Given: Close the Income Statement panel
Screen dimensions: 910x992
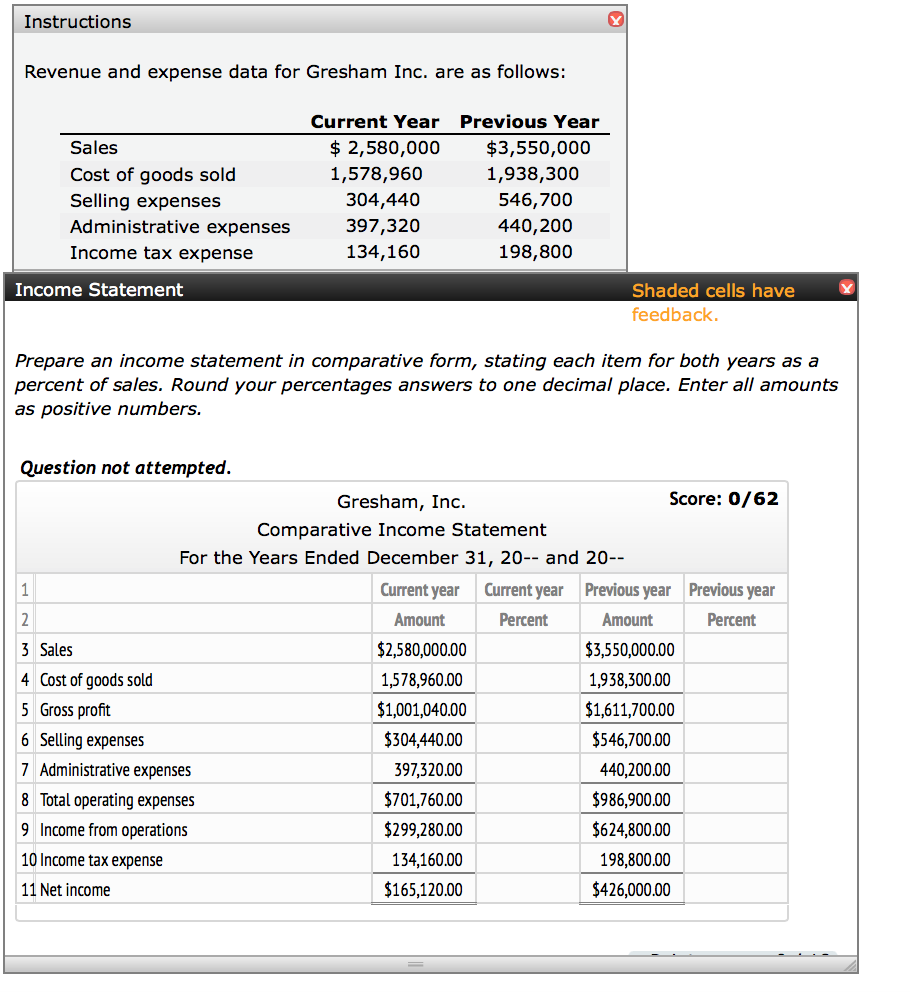Looking at the screenshot, I should coord(847,287).
